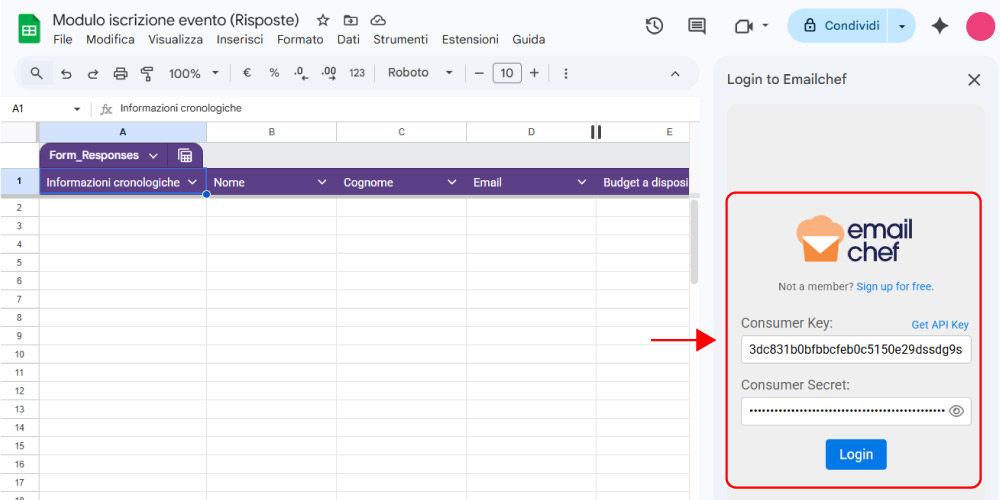1000x500 pixels.
Task: Collapse the toolbar with chevron arrow
Action: click(675, 73)
